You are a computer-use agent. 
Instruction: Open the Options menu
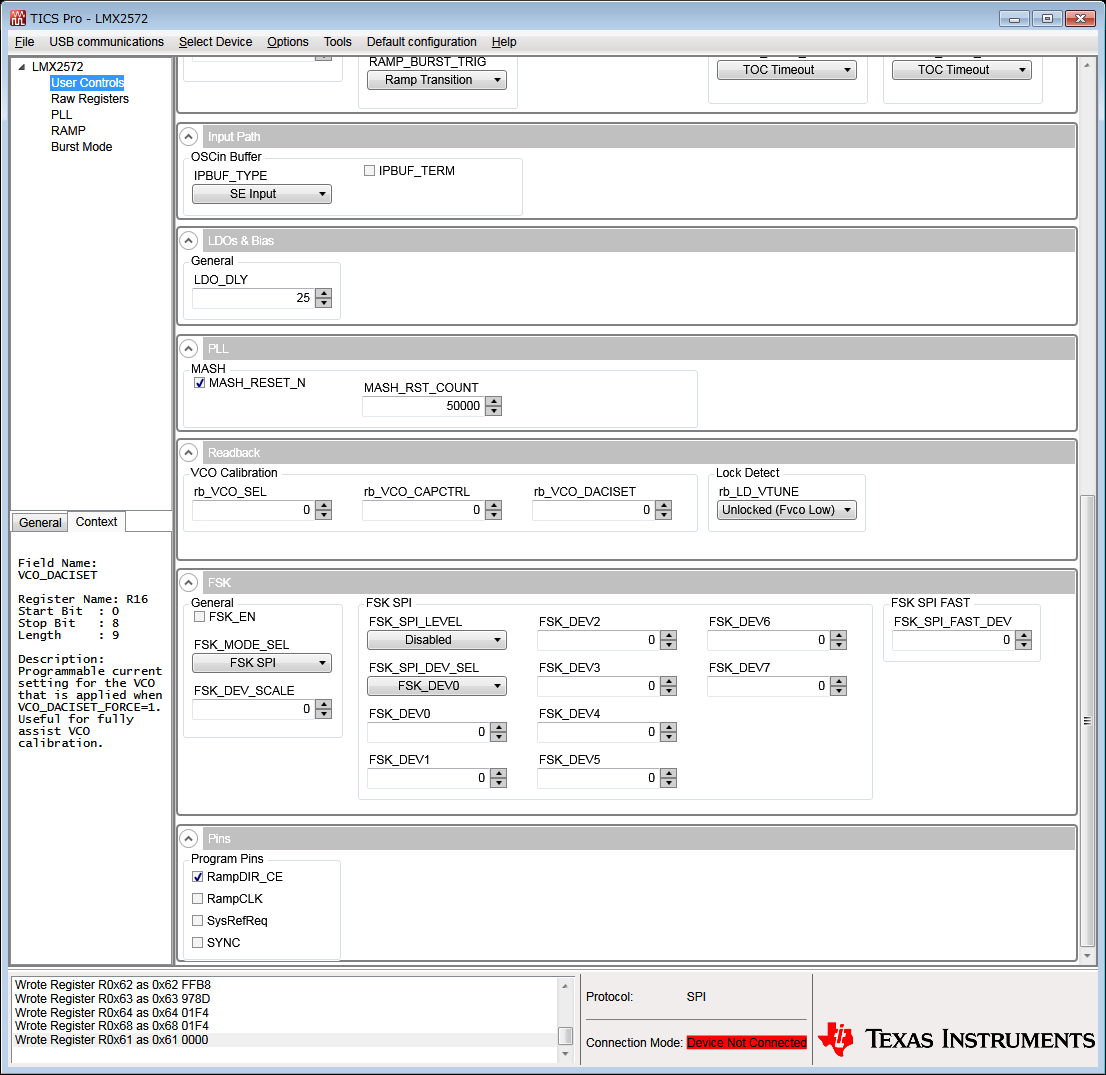pyautogui.click(x=288, y=42)
